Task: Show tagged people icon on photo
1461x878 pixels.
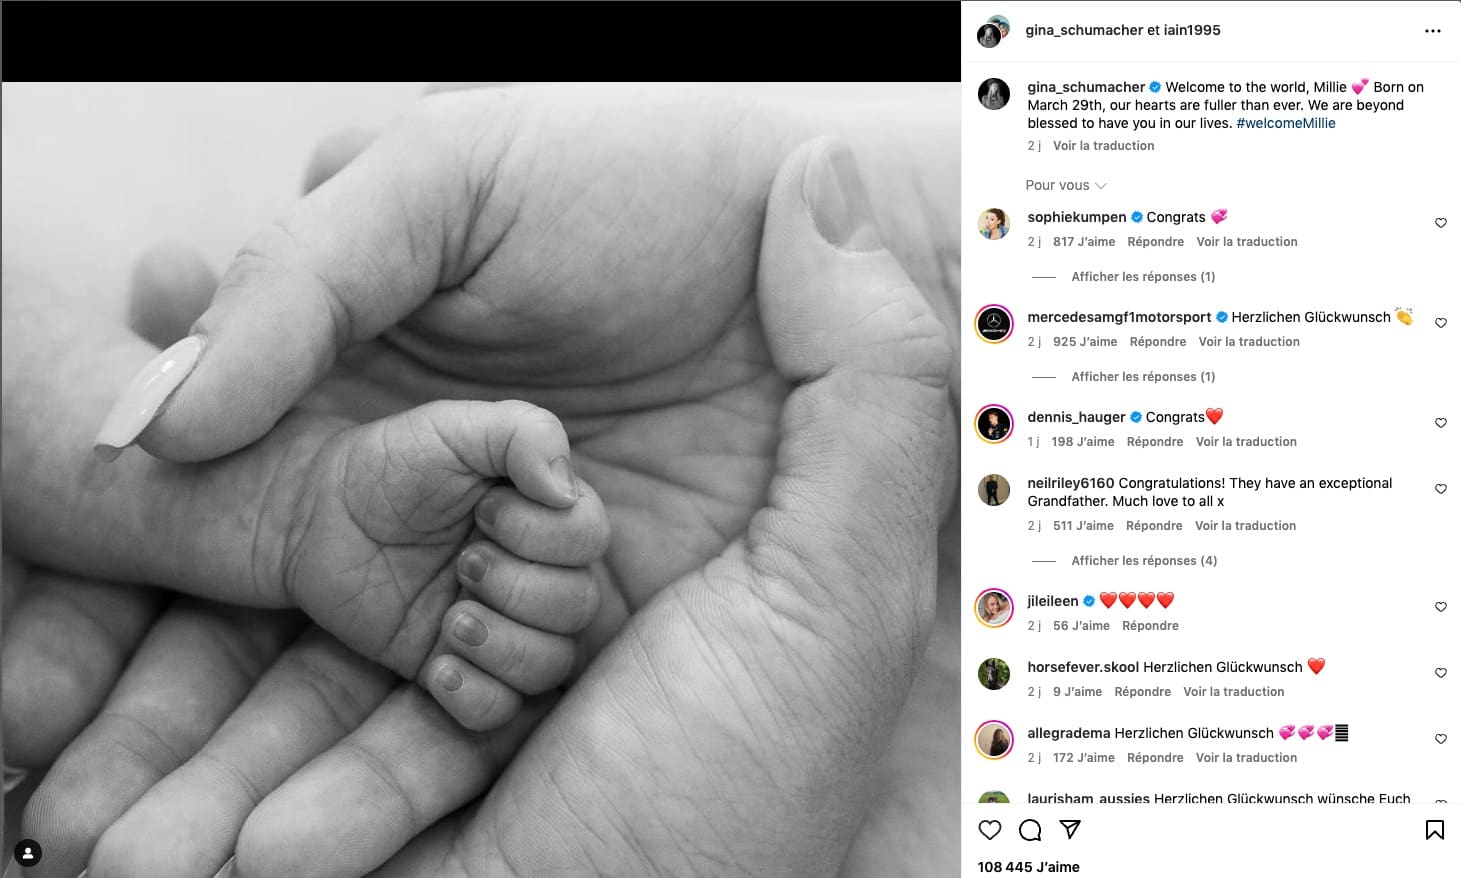Action: click(x=28, y=853)
